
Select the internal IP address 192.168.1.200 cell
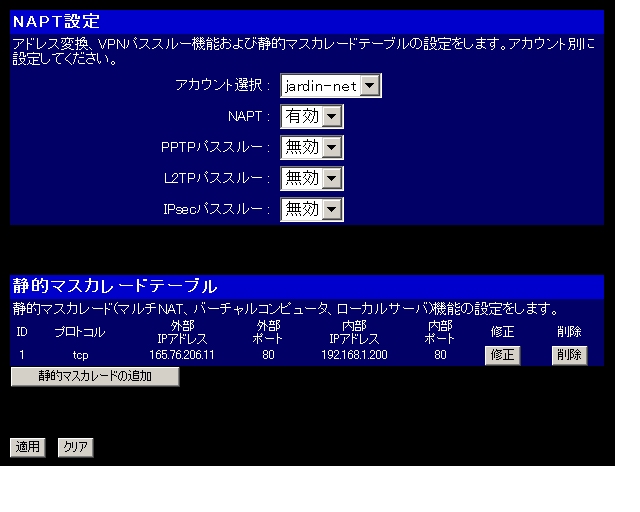354,355
